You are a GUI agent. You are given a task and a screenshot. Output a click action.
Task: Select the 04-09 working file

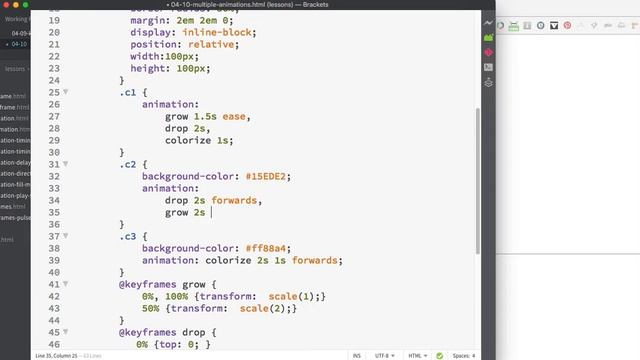[20, 33]
